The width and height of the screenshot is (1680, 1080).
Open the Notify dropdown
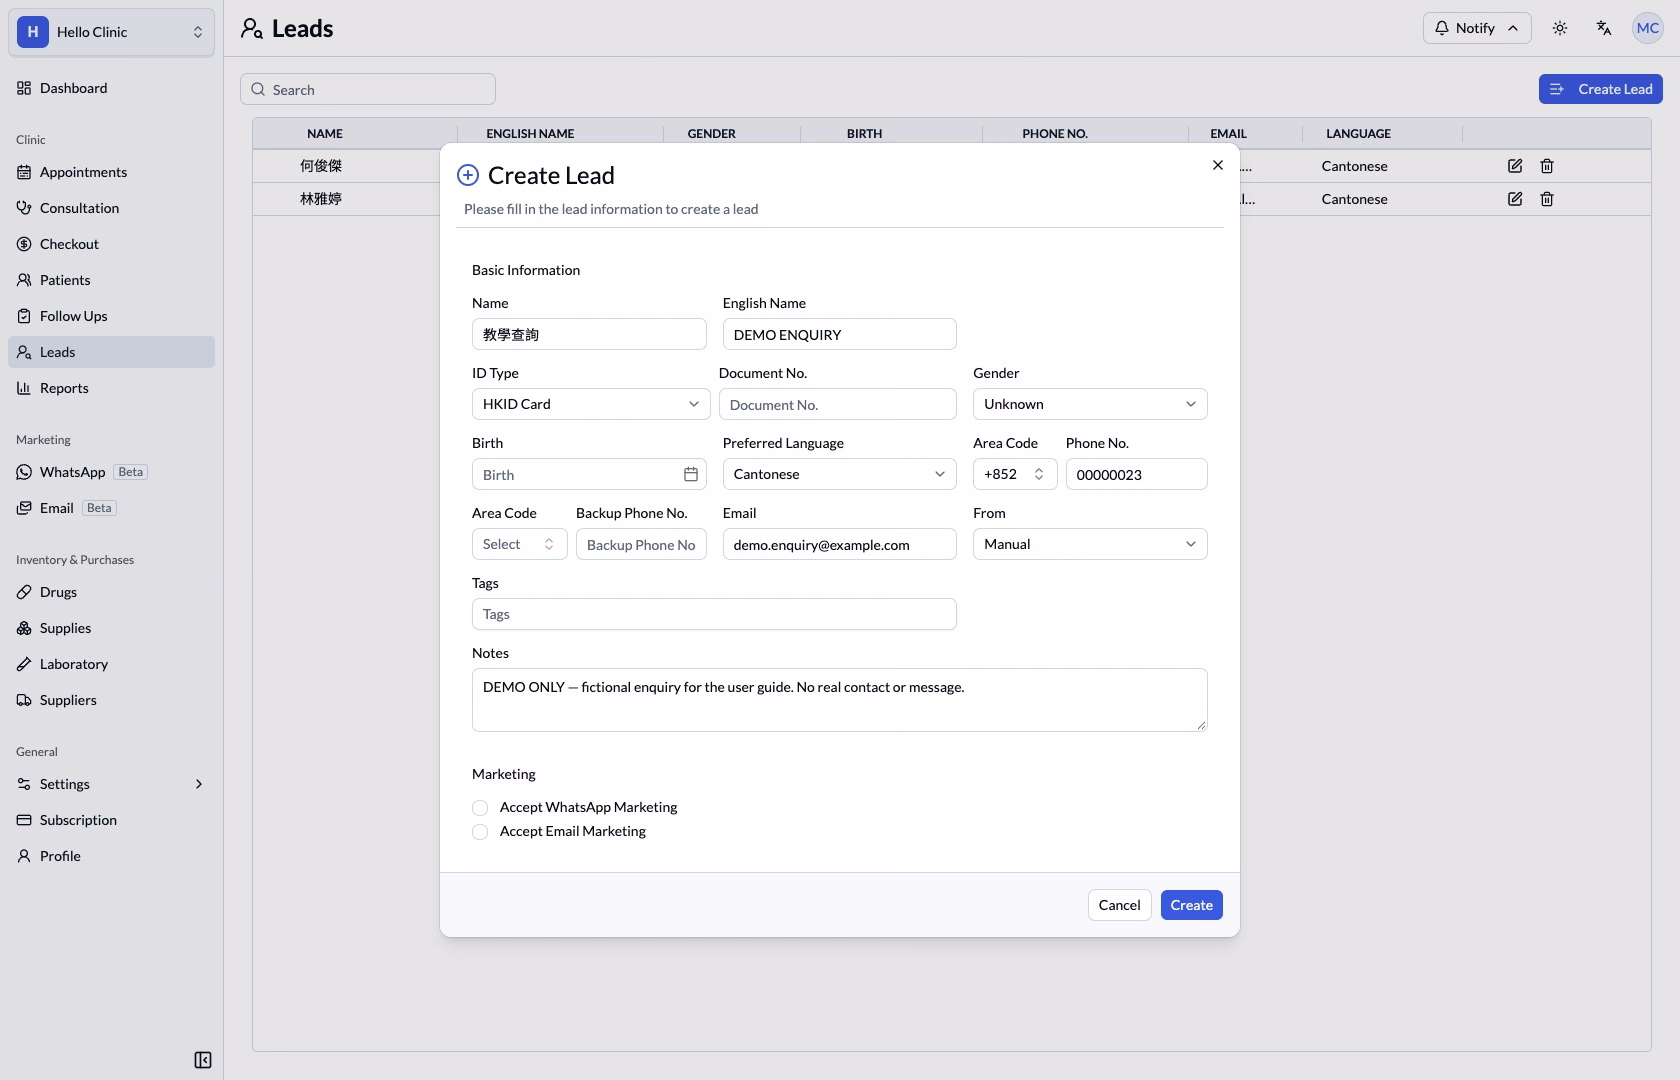1477,28
